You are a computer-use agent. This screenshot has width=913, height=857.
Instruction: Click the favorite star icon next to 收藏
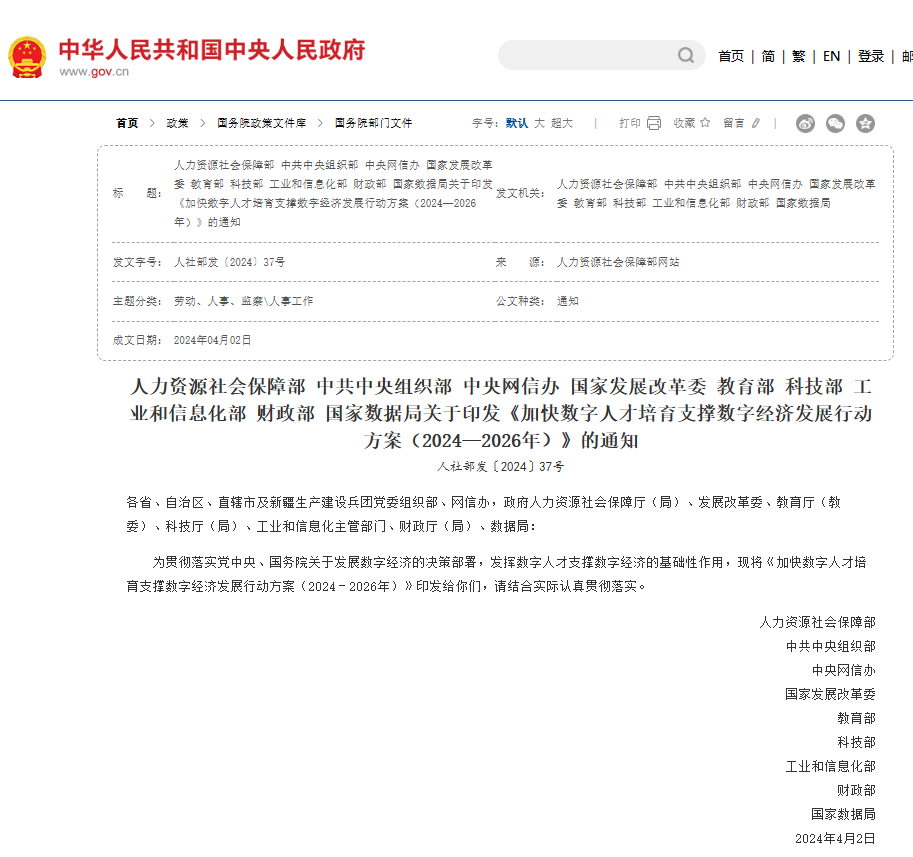(x=705, y=122)
